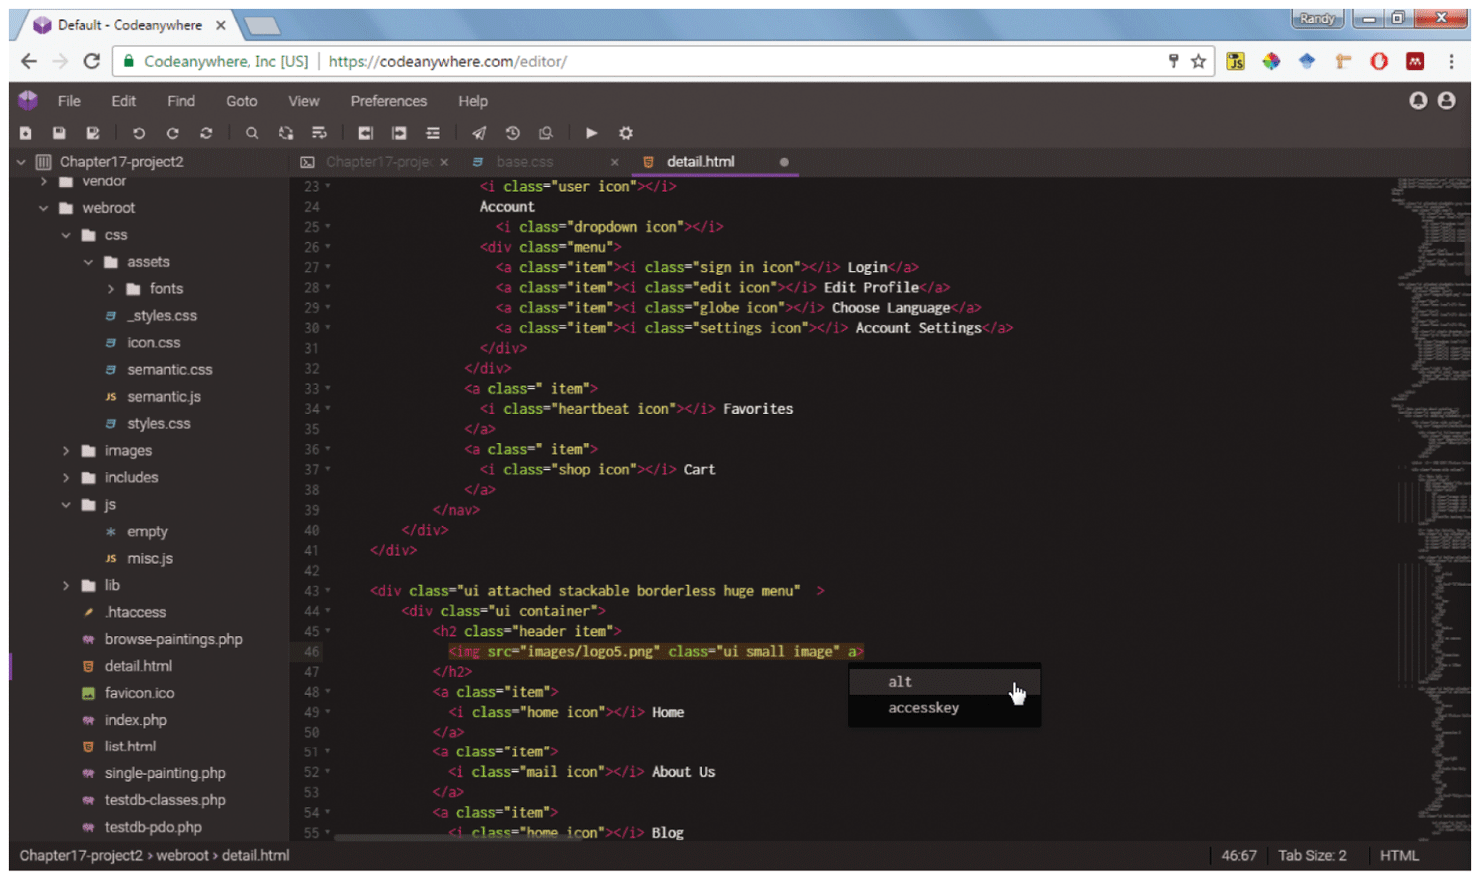The width and height of the screenshot is (1480, 880).
Task: Click the undo toolbar icon
Action: 139,133
